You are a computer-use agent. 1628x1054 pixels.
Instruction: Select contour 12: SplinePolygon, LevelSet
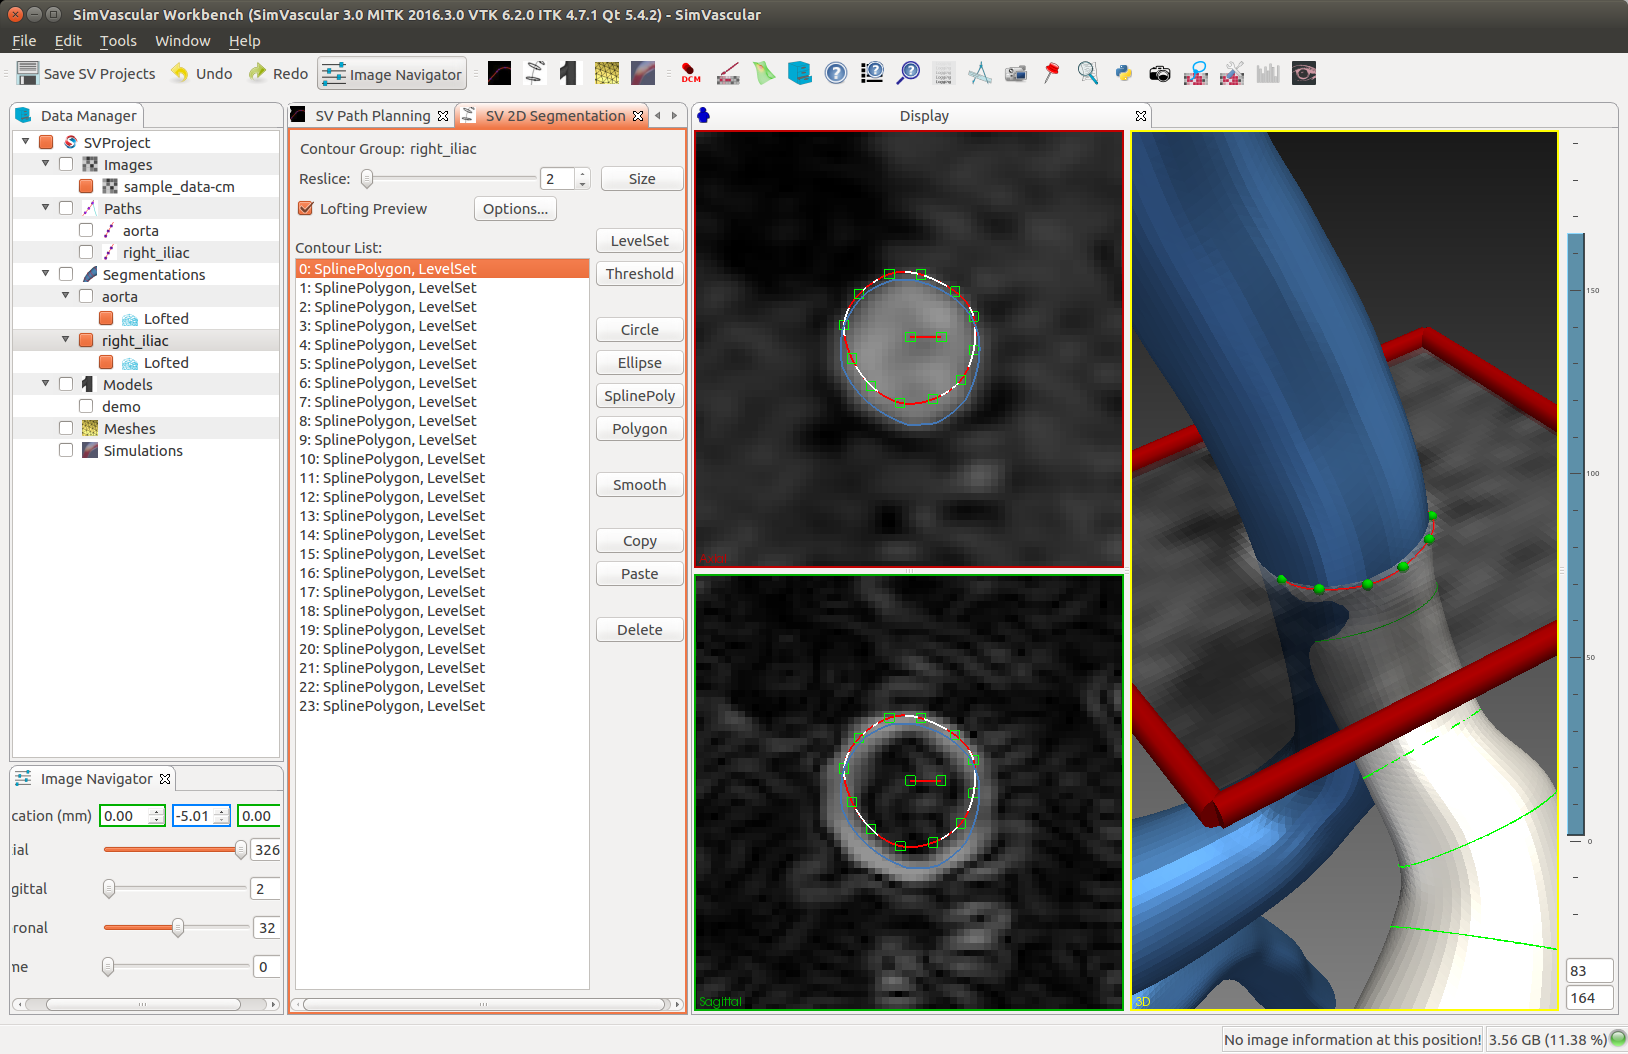[x=442, y=497]
